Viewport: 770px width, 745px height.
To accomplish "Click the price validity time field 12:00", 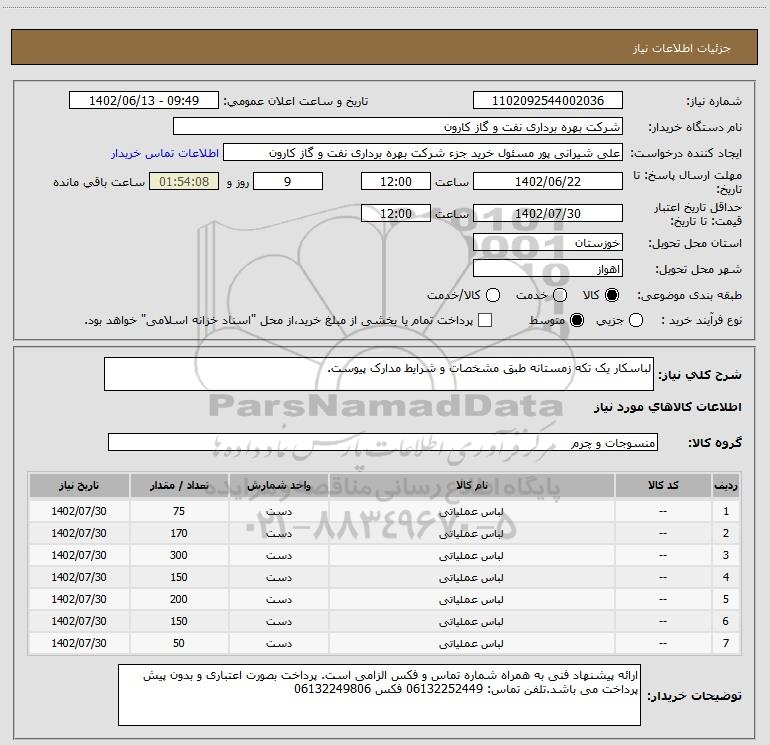I will pyautogui.click(x=396, y=214).
